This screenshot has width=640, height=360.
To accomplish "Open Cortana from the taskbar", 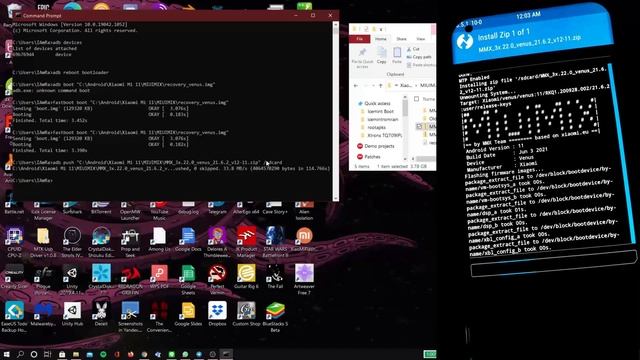I will pos(34,354).
